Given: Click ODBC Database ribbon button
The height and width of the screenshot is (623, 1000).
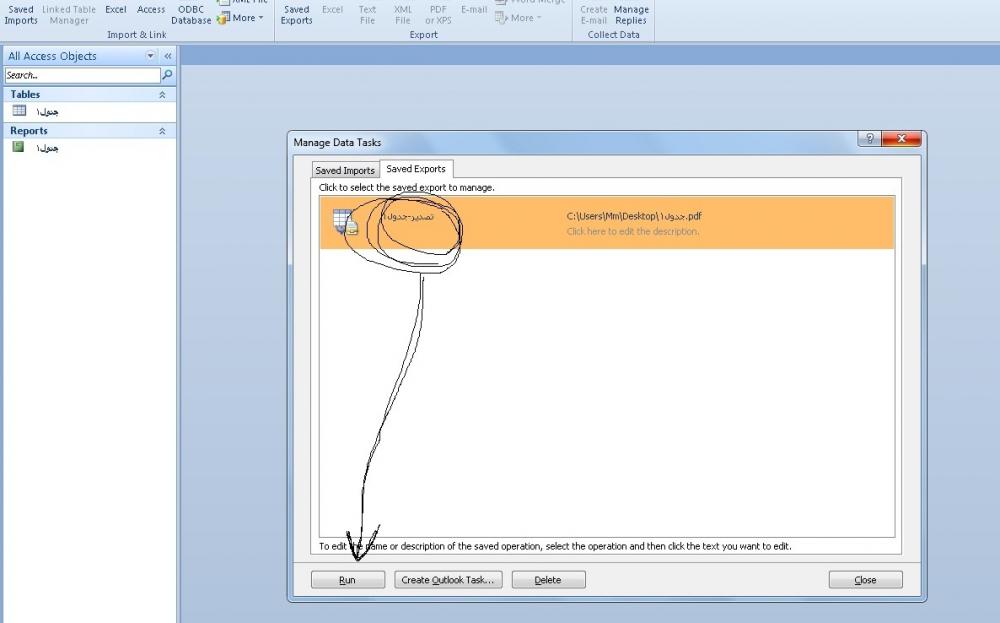Looking at the screenshot, I should point(191,13).
